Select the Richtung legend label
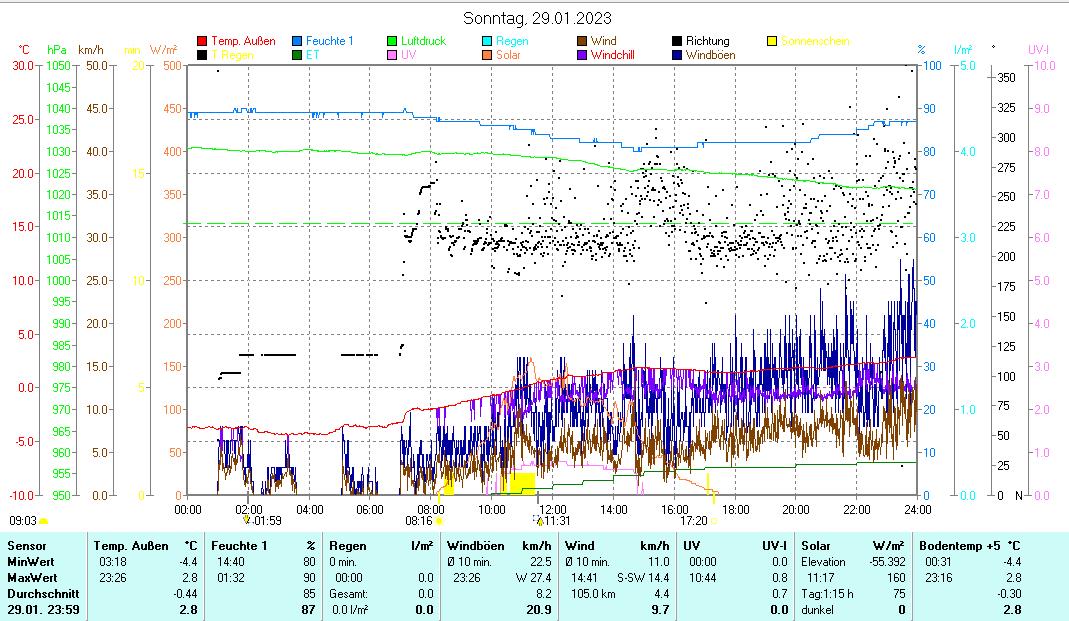The image size is (1069, 621). pyautogui.click(x=707, y=41)
